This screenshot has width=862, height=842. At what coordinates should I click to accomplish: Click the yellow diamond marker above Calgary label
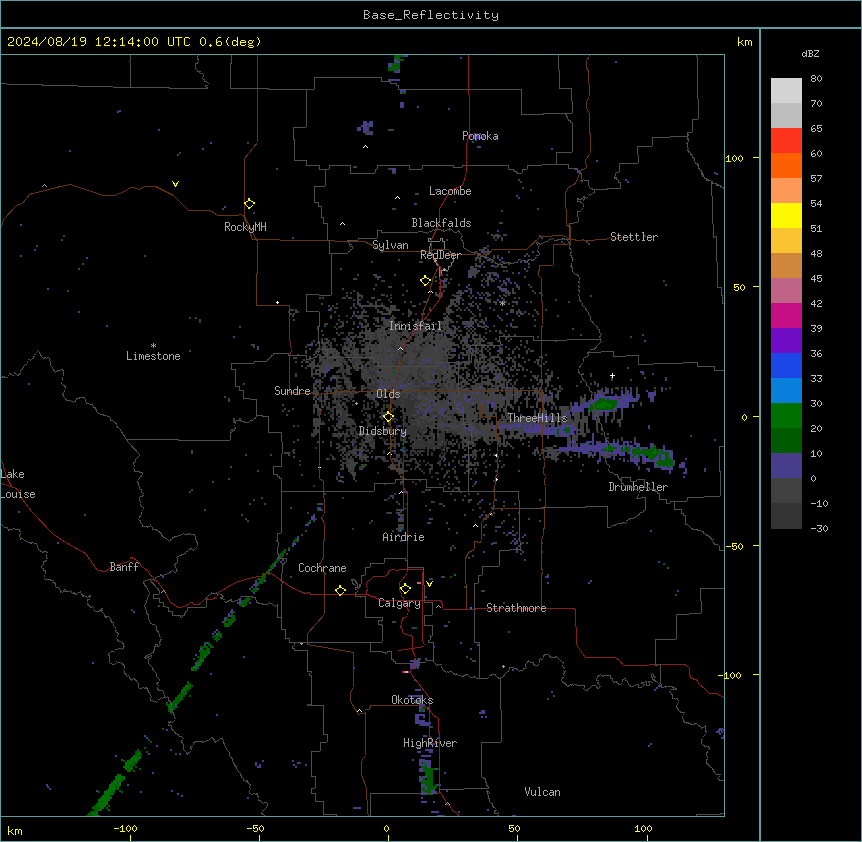point(405,589)
